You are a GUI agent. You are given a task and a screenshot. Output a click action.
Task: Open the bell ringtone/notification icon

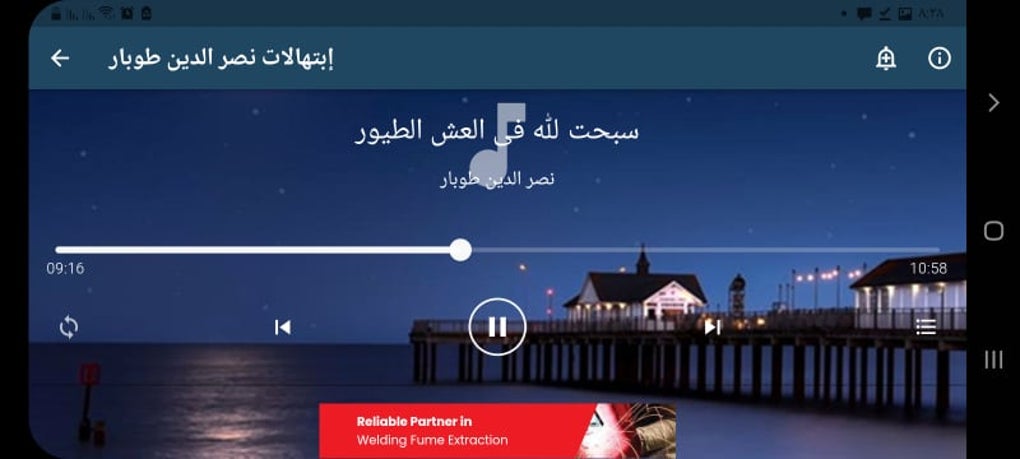click(885, 59)
